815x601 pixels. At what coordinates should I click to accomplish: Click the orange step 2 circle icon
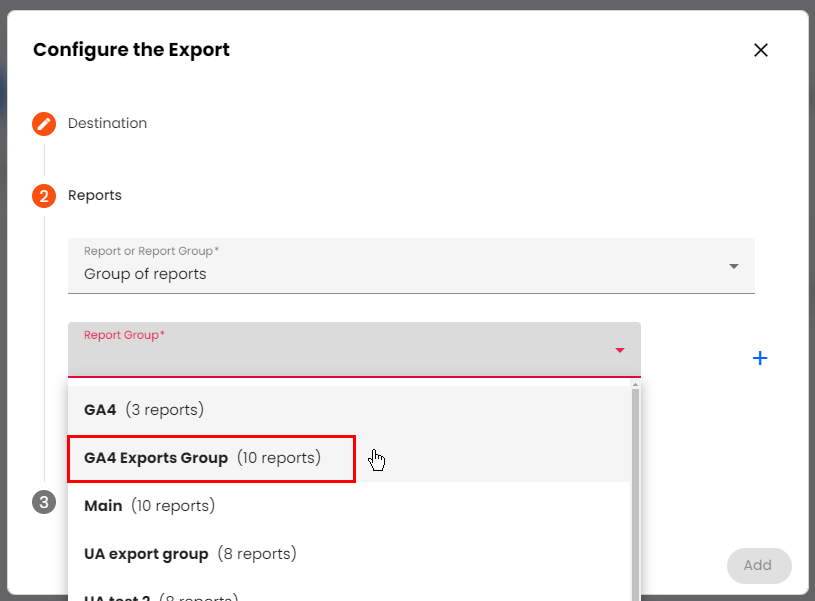tap(44, 196)
